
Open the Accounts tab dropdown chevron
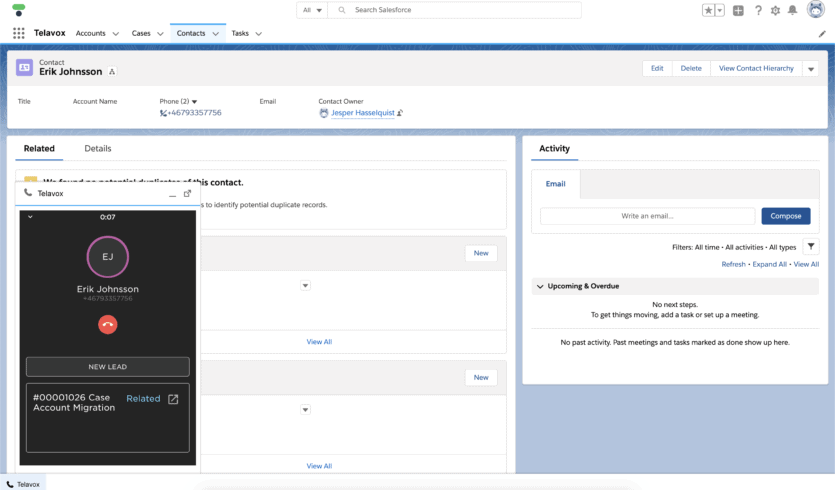tap(116, 34)
